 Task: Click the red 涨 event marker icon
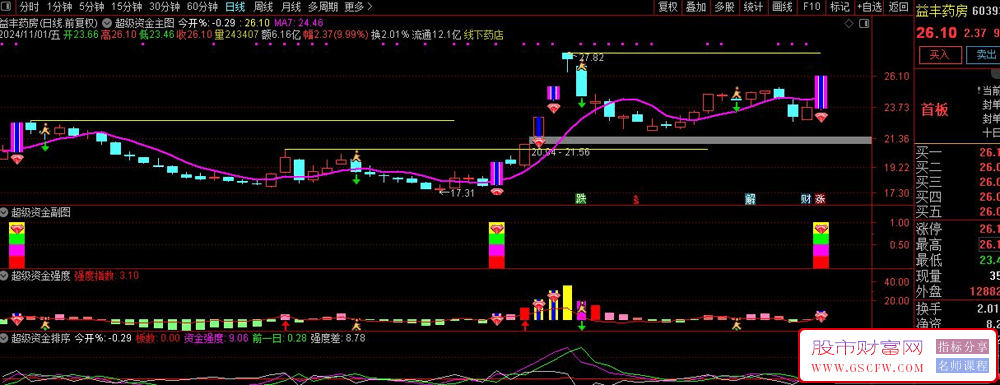(820, 198)
